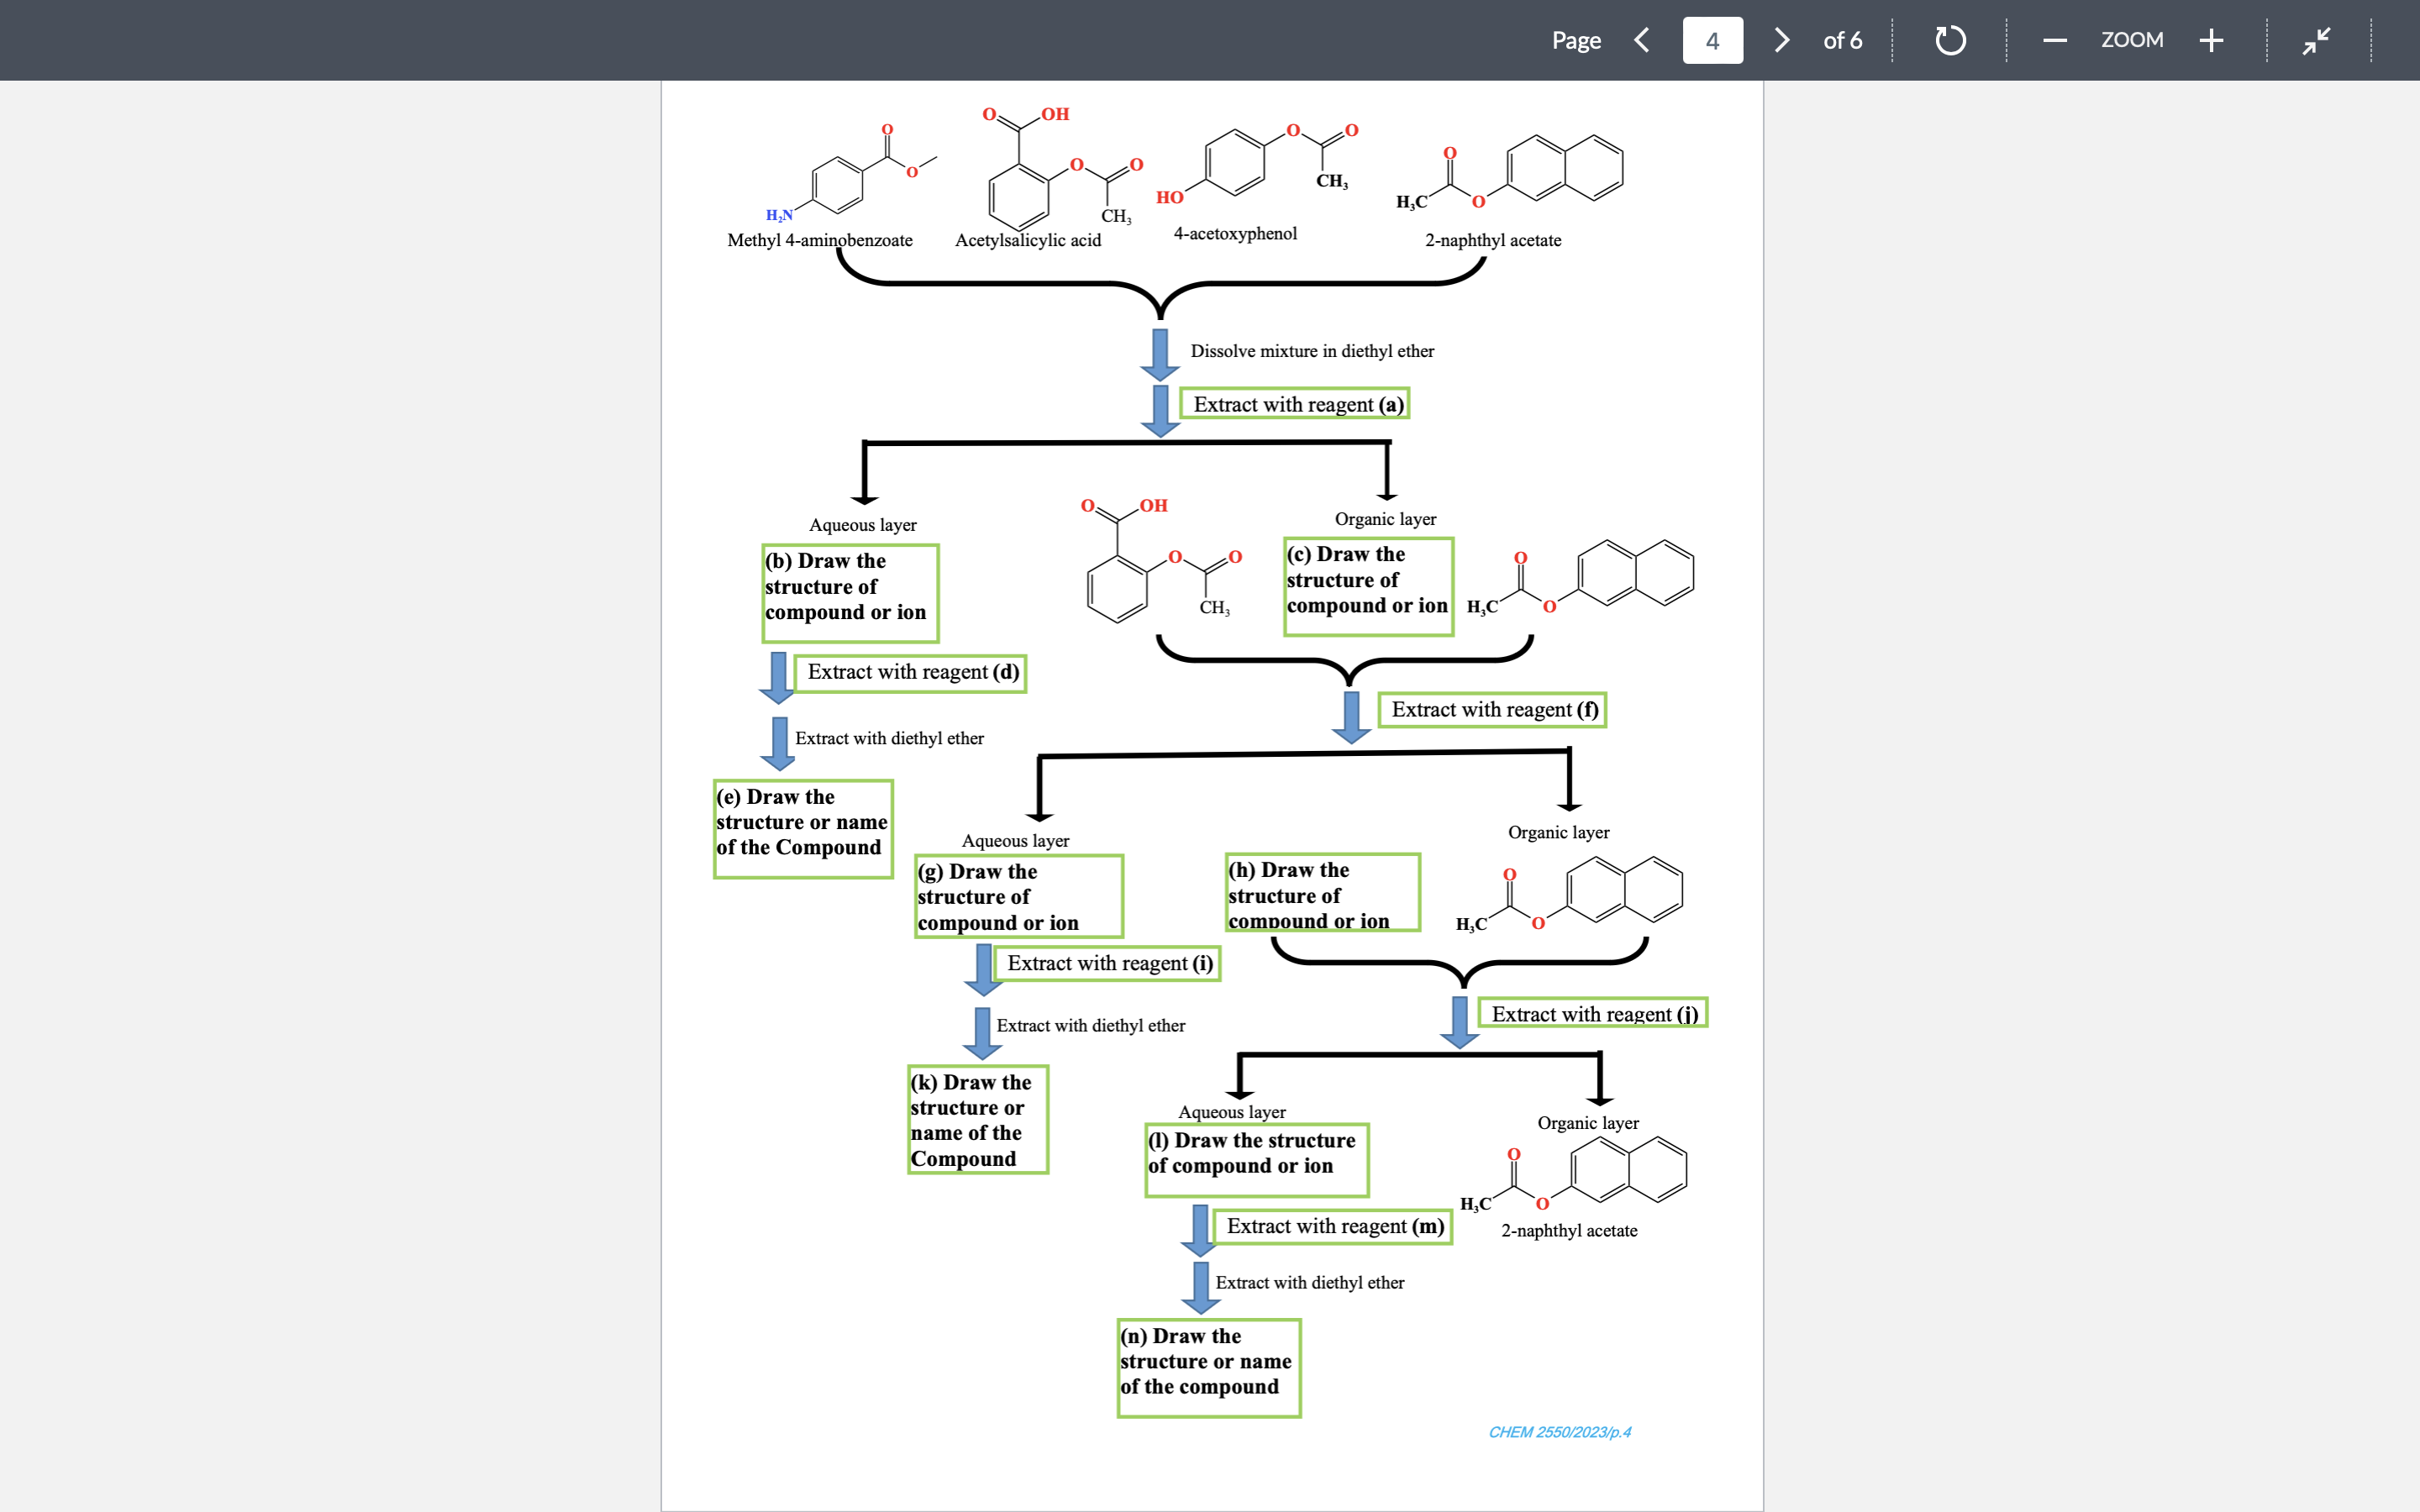Select the Extract with reagent (i) box
This screenshot has width=2420, height=1512.
point(1107,963)
